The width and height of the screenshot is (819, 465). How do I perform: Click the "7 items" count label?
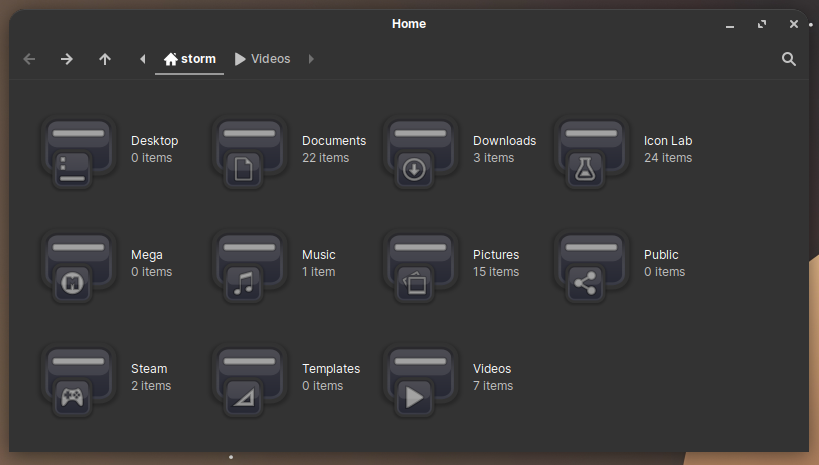(x=493, y=386)
